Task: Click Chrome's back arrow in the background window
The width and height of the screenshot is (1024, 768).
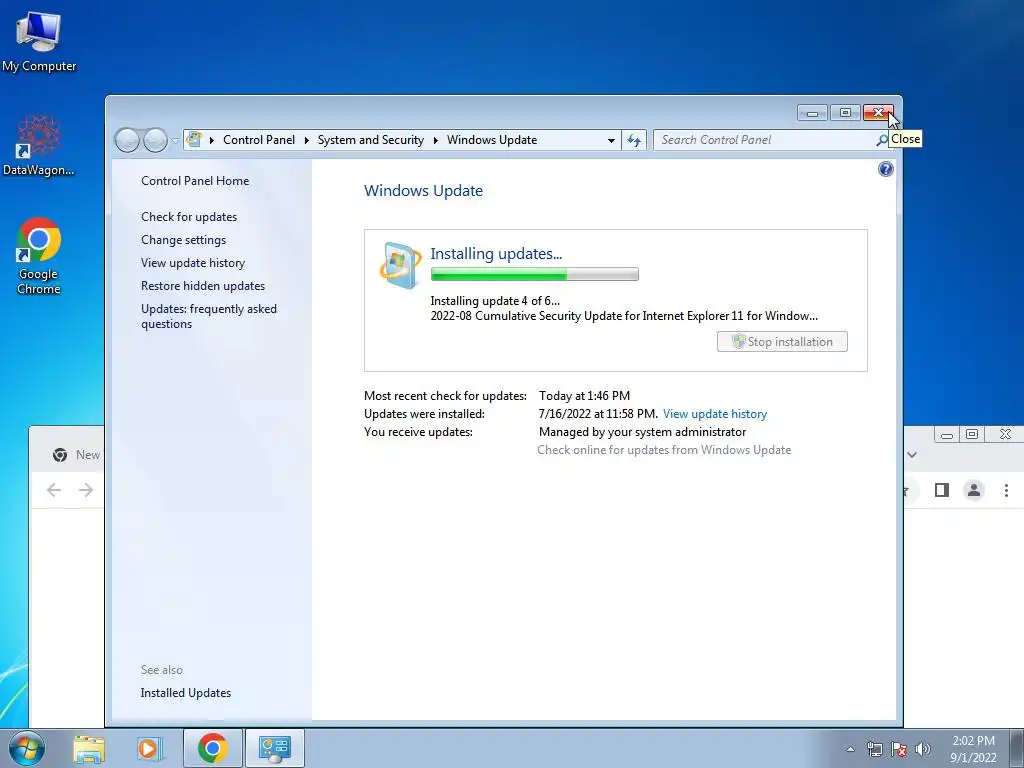Action: tap(54, 490)
